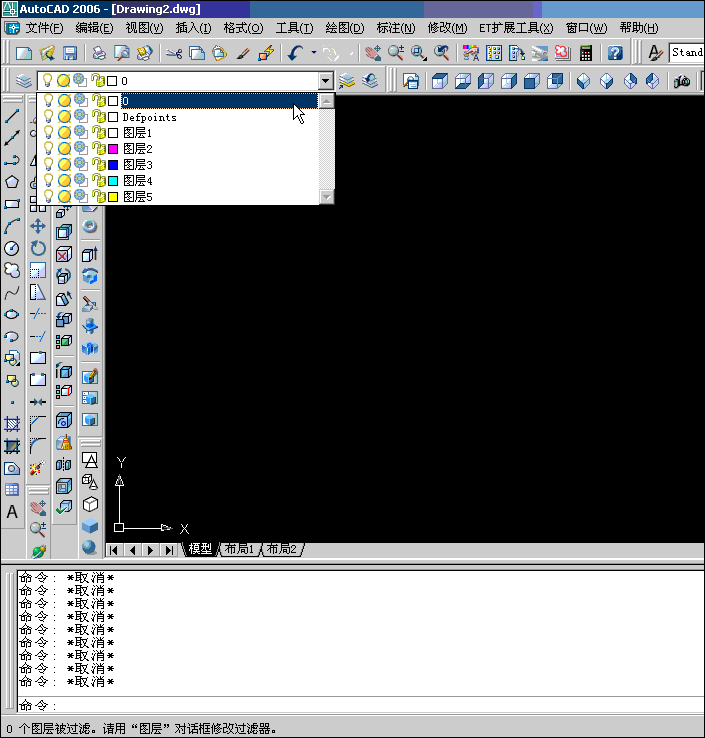Viewport: 705px width, 738px height.
Task: Select the Spline curve tool
Action: 12,293
